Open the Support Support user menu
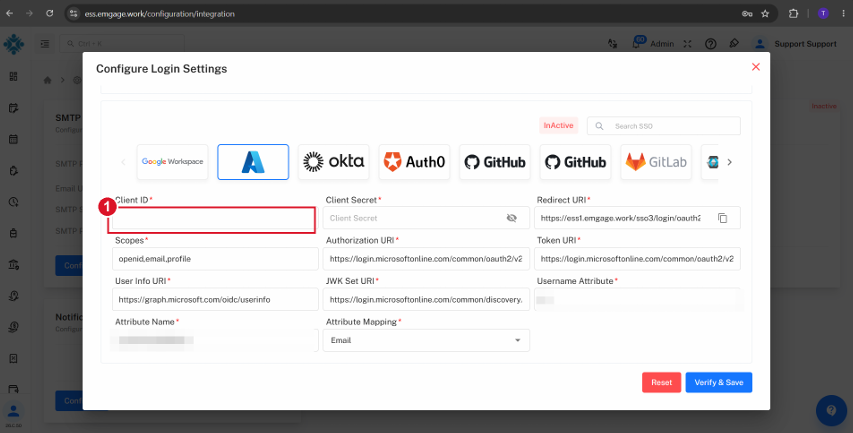This screenshot has width=853, height=433. [805, 44]
